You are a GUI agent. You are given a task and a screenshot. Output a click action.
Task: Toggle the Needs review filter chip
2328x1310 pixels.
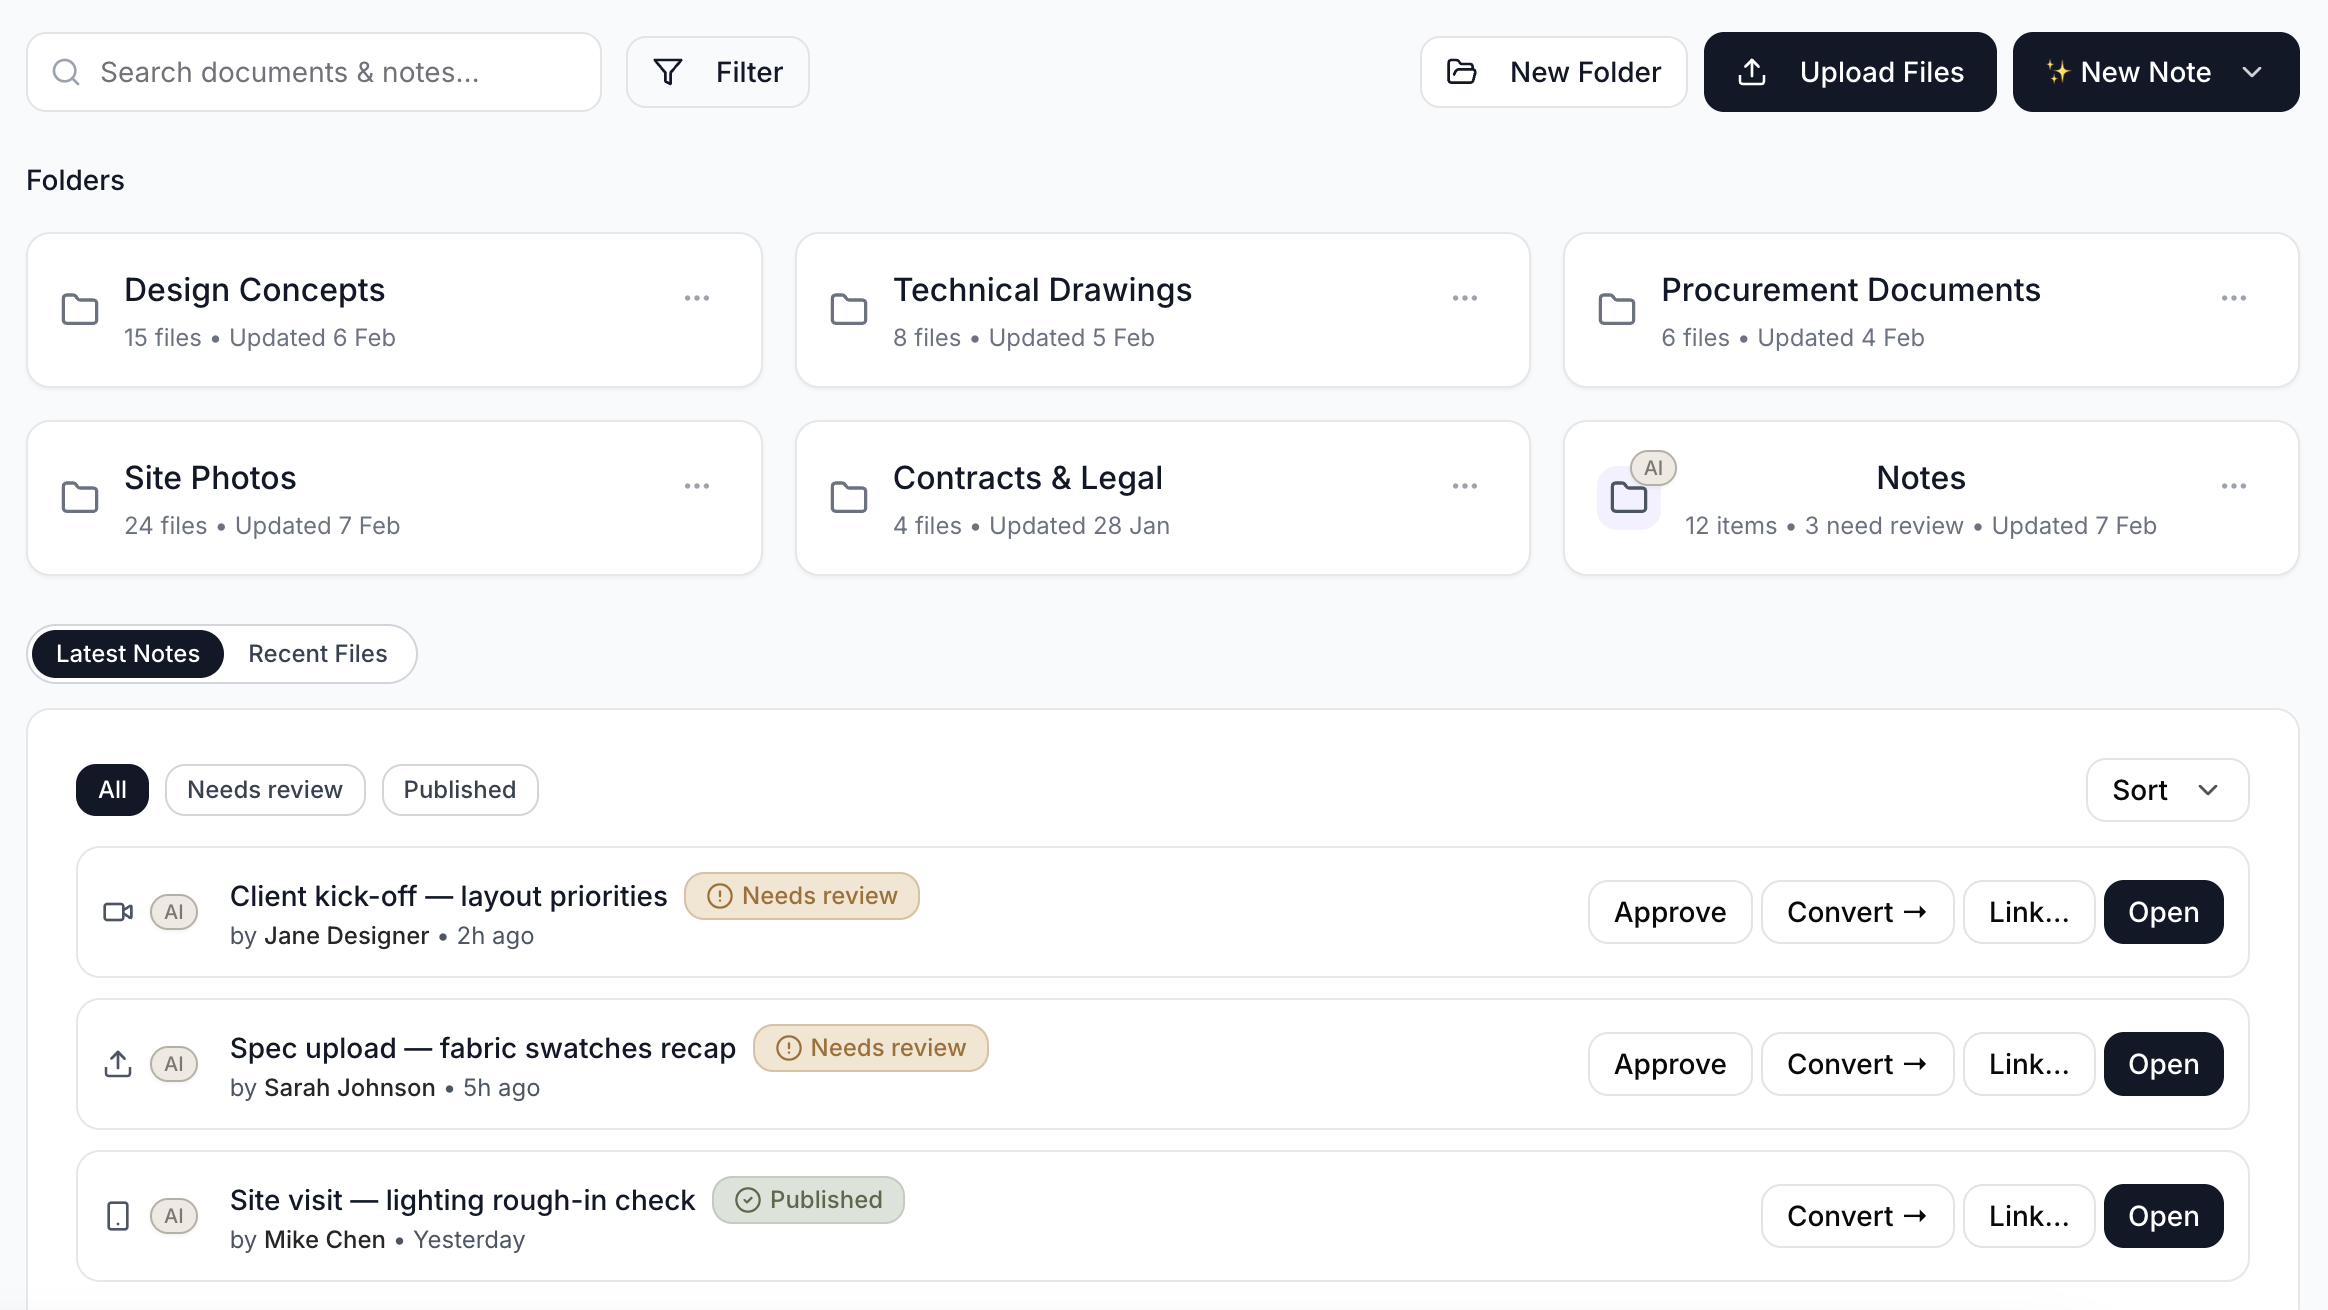tap(264, 789)
